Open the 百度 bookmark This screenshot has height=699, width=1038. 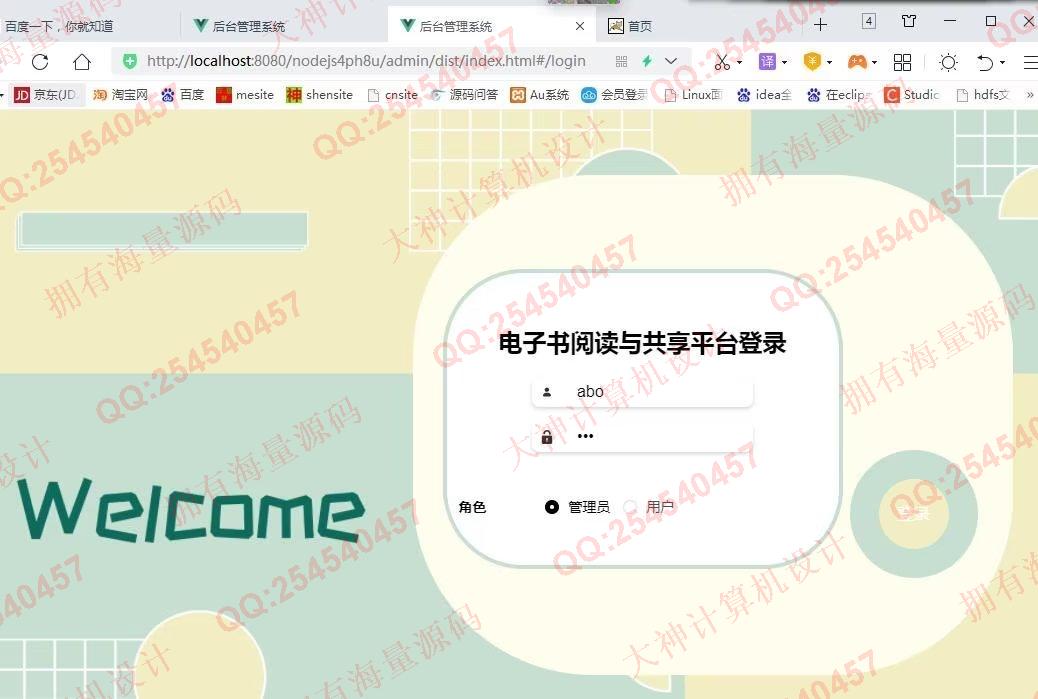[183, 95]
